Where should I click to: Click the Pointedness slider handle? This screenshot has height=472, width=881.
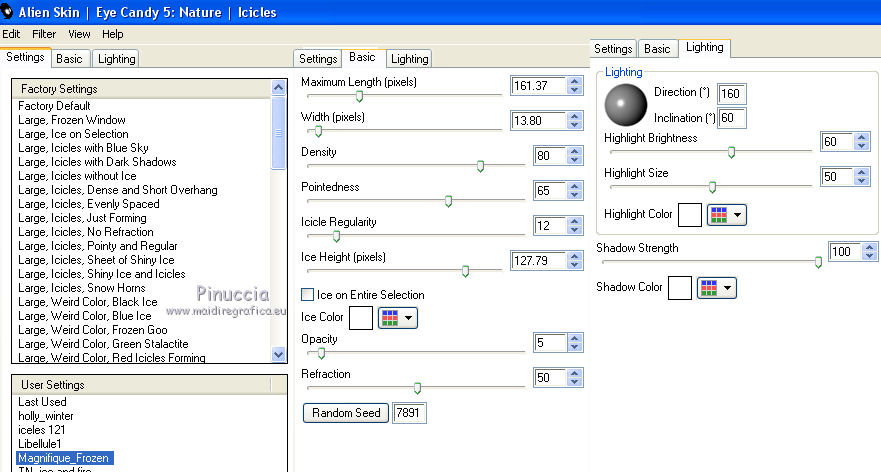pos(448,201)
